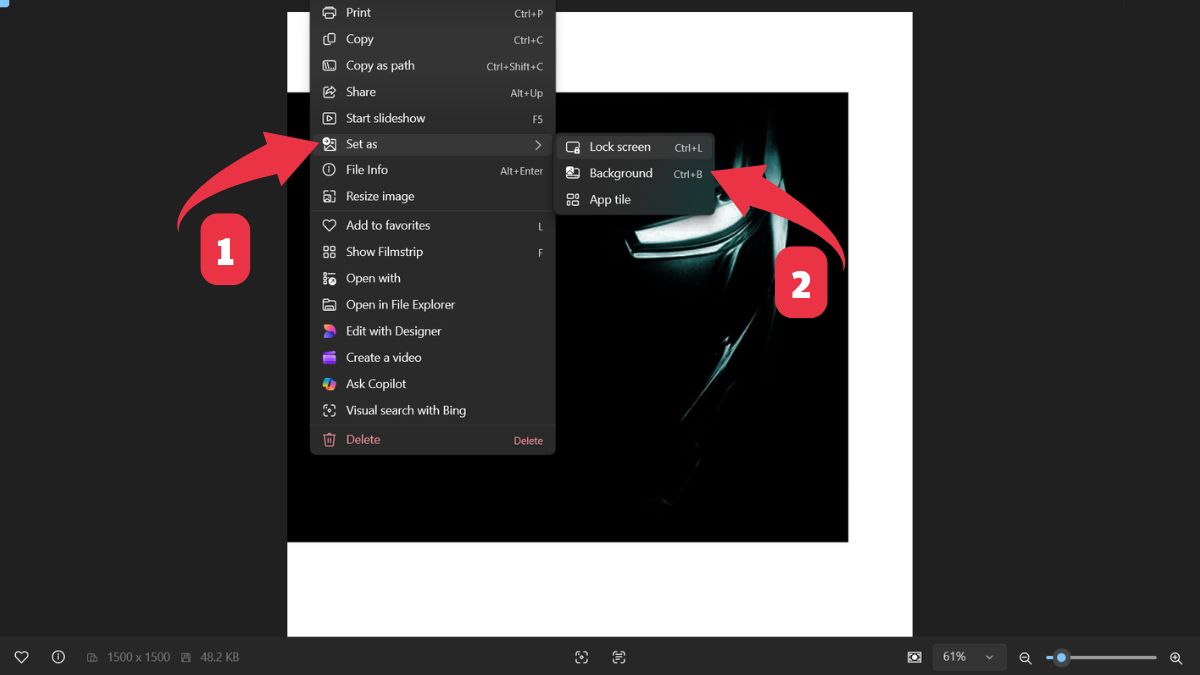Choose Resize image from the menu
The image size is (1200, 675).
(x=432, y=197)
